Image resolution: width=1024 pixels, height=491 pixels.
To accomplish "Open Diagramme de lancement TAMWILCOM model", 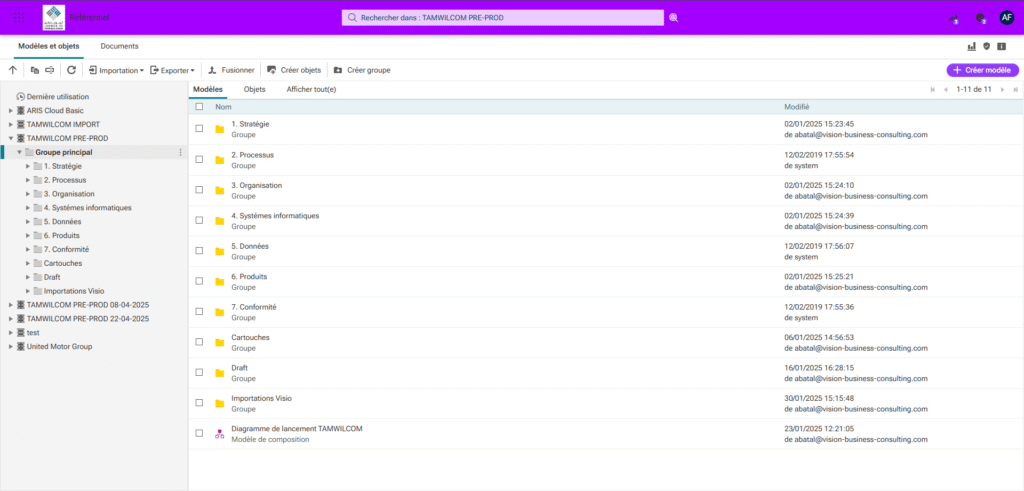I will (296, 428).
